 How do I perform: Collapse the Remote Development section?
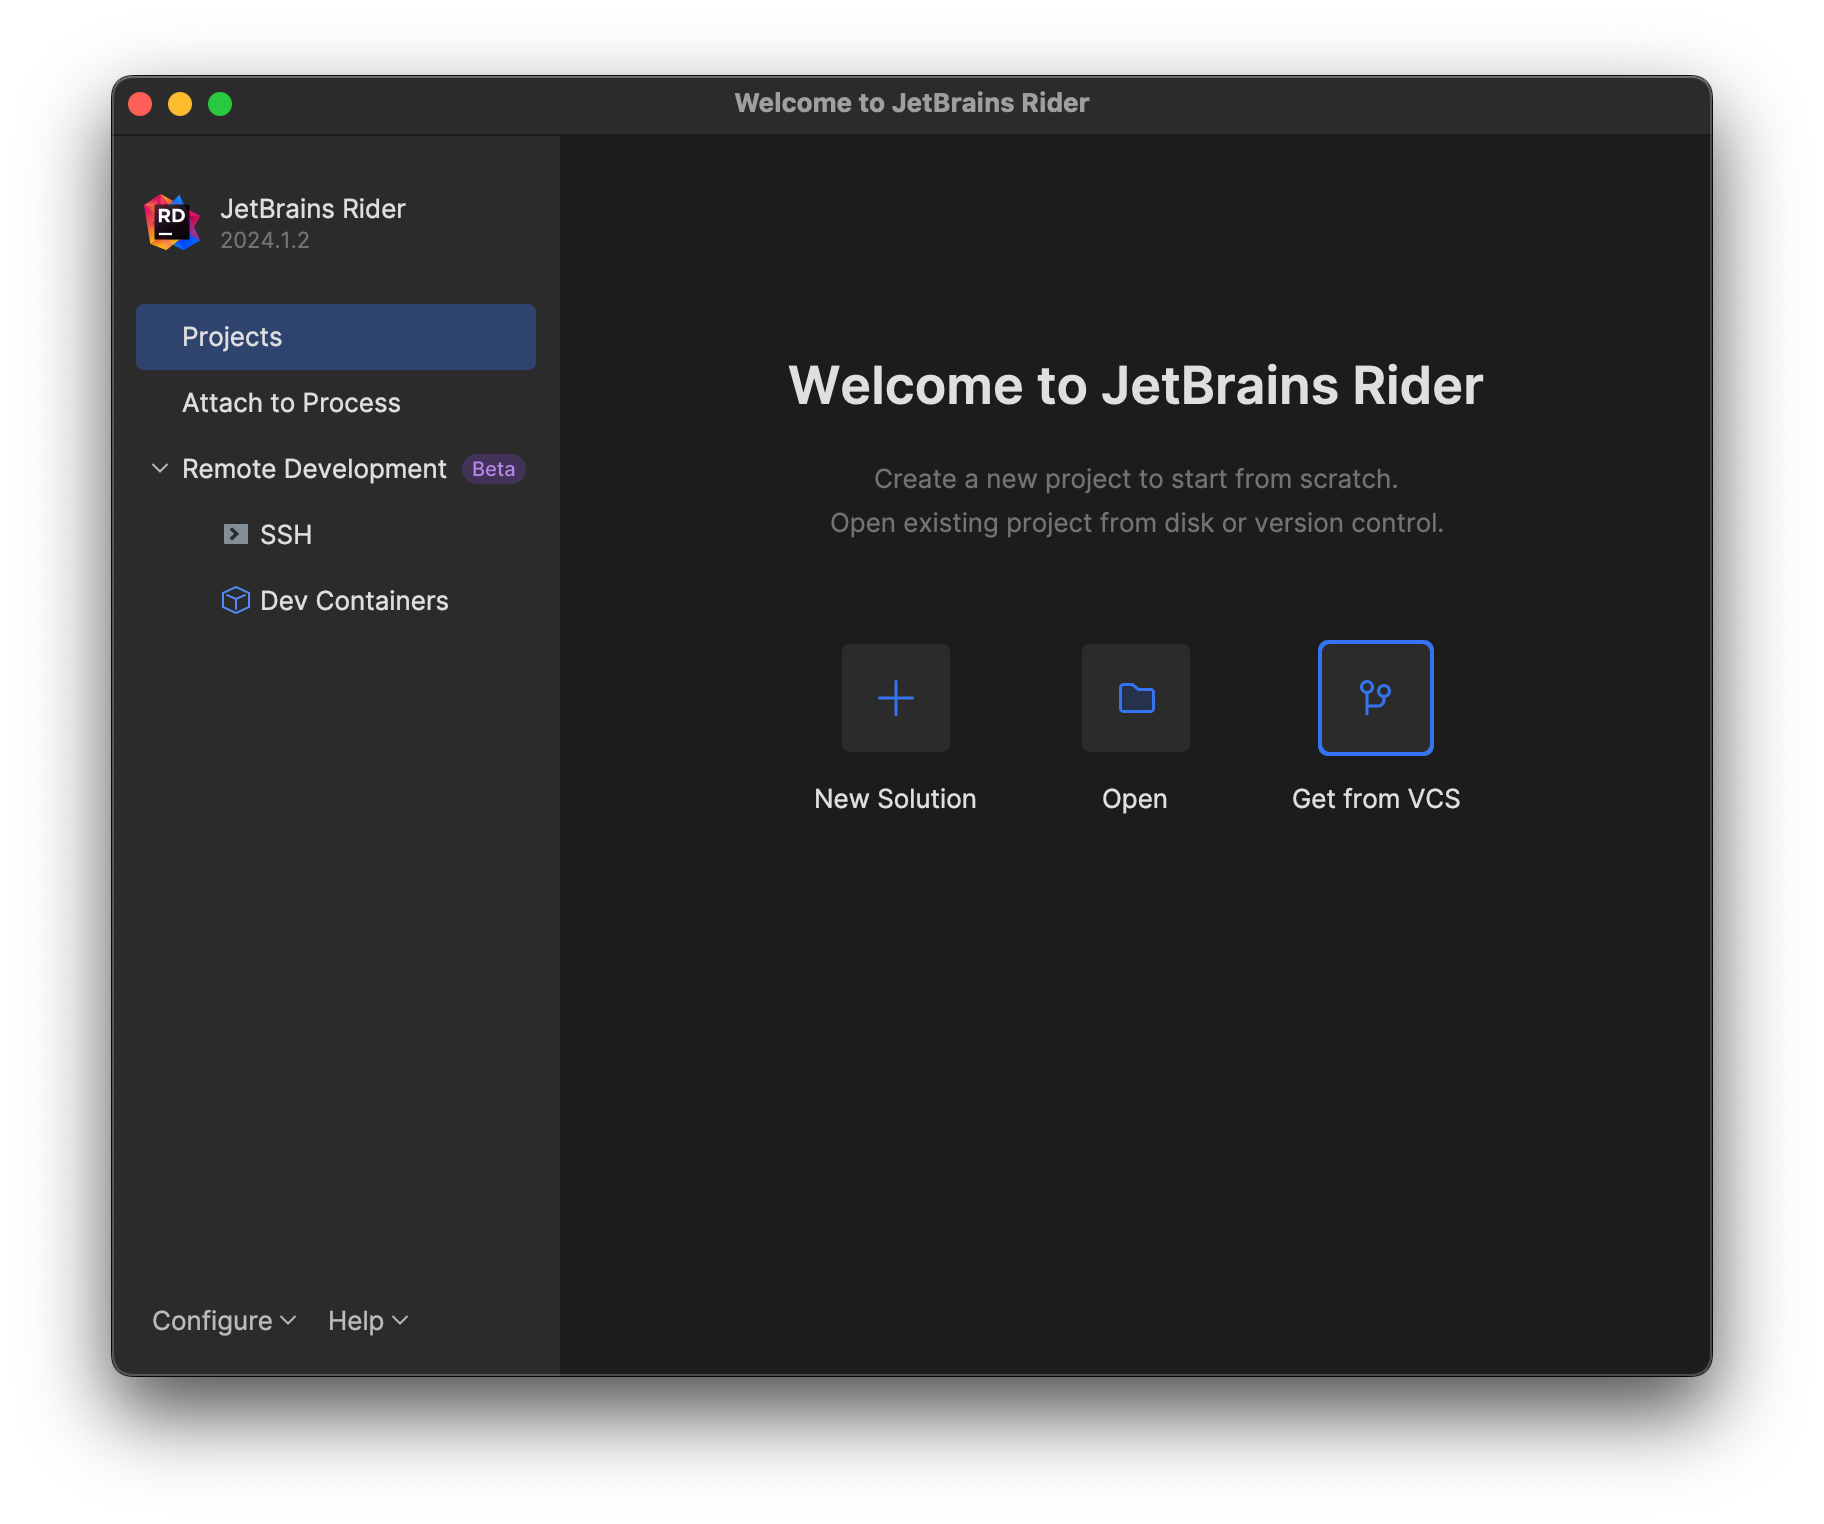click(x=160, y=468)
